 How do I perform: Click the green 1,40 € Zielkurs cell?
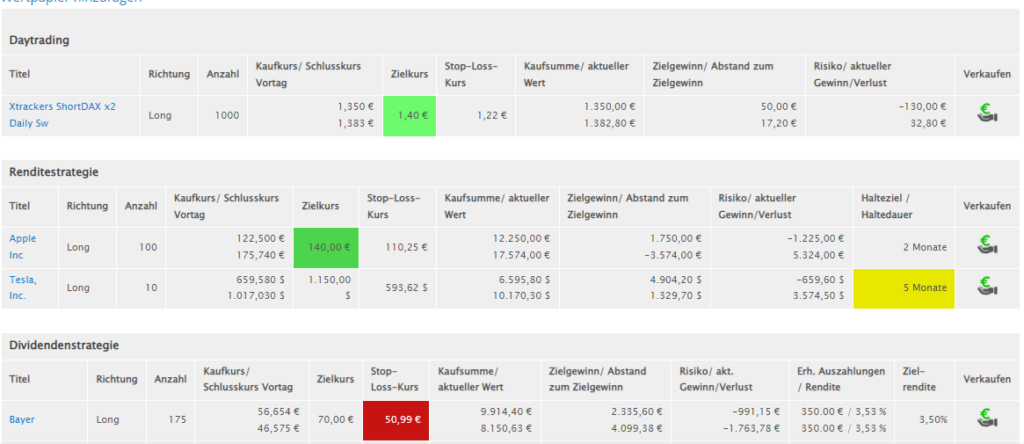tap(409, 116)
